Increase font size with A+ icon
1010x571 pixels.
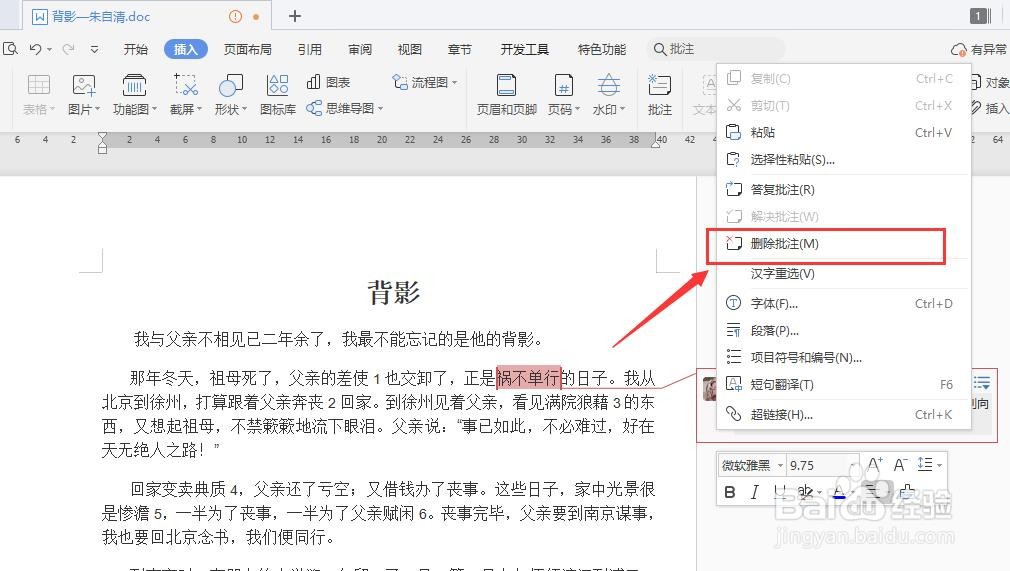[875, 465]
